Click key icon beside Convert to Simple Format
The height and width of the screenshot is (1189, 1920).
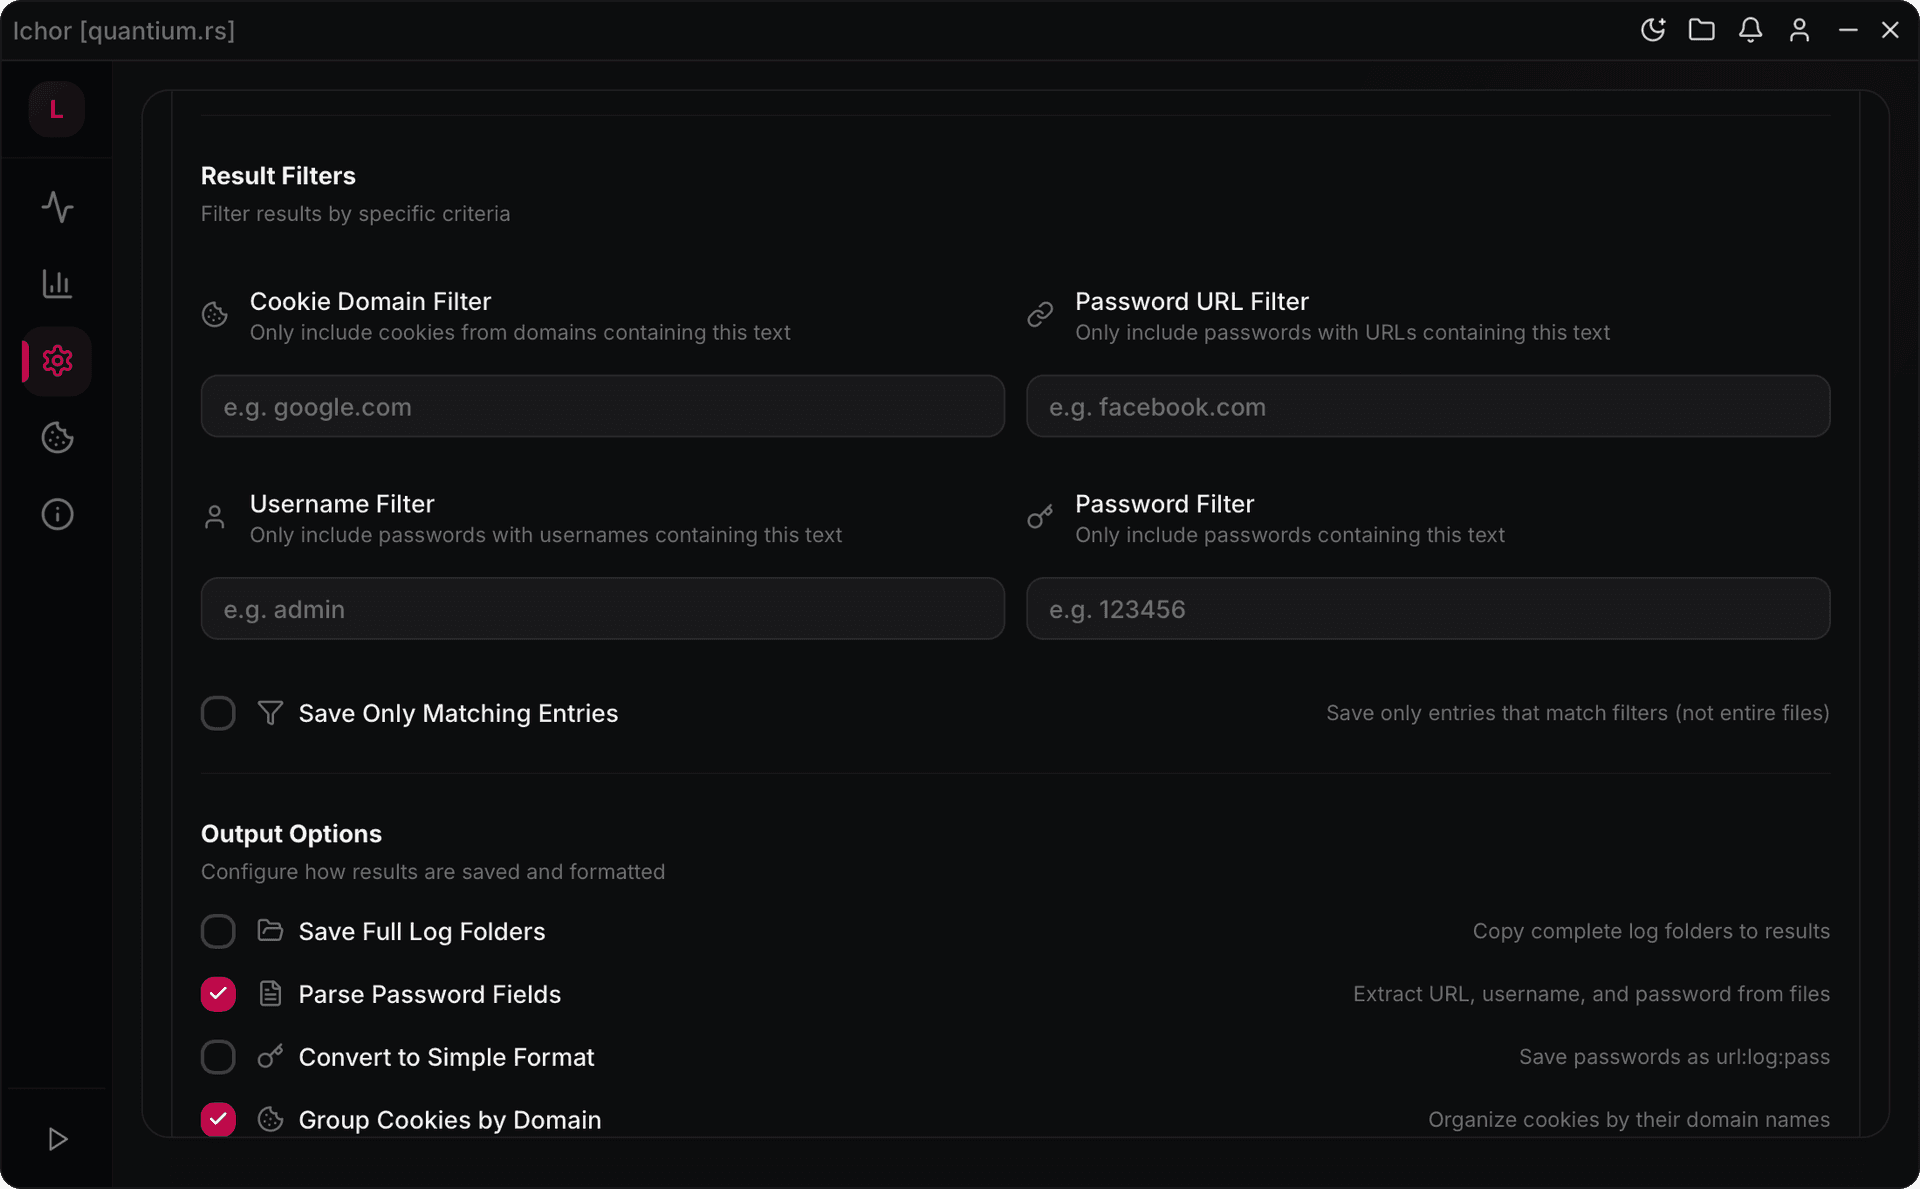[x=270, y=1057]
